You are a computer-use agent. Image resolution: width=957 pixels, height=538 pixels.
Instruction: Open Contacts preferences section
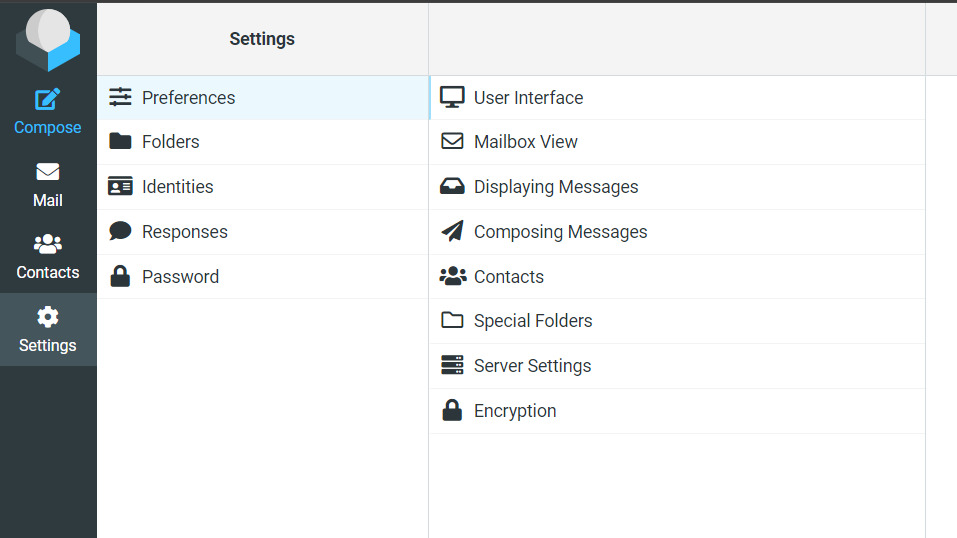[x=509, y=277]
